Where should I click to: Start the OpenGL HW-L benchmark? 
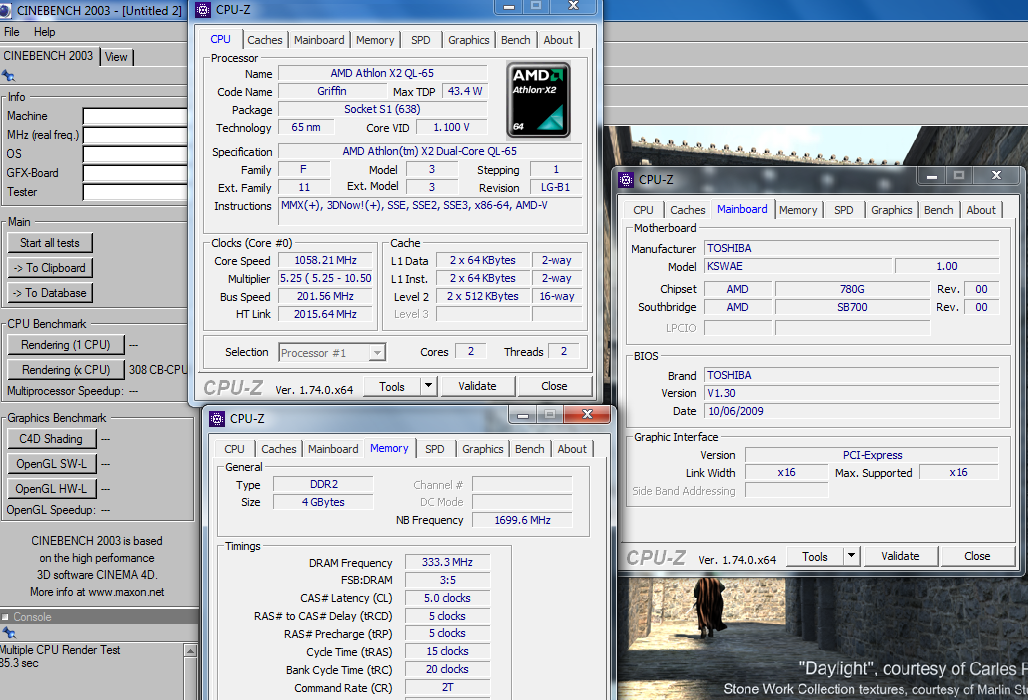point(52,488)
